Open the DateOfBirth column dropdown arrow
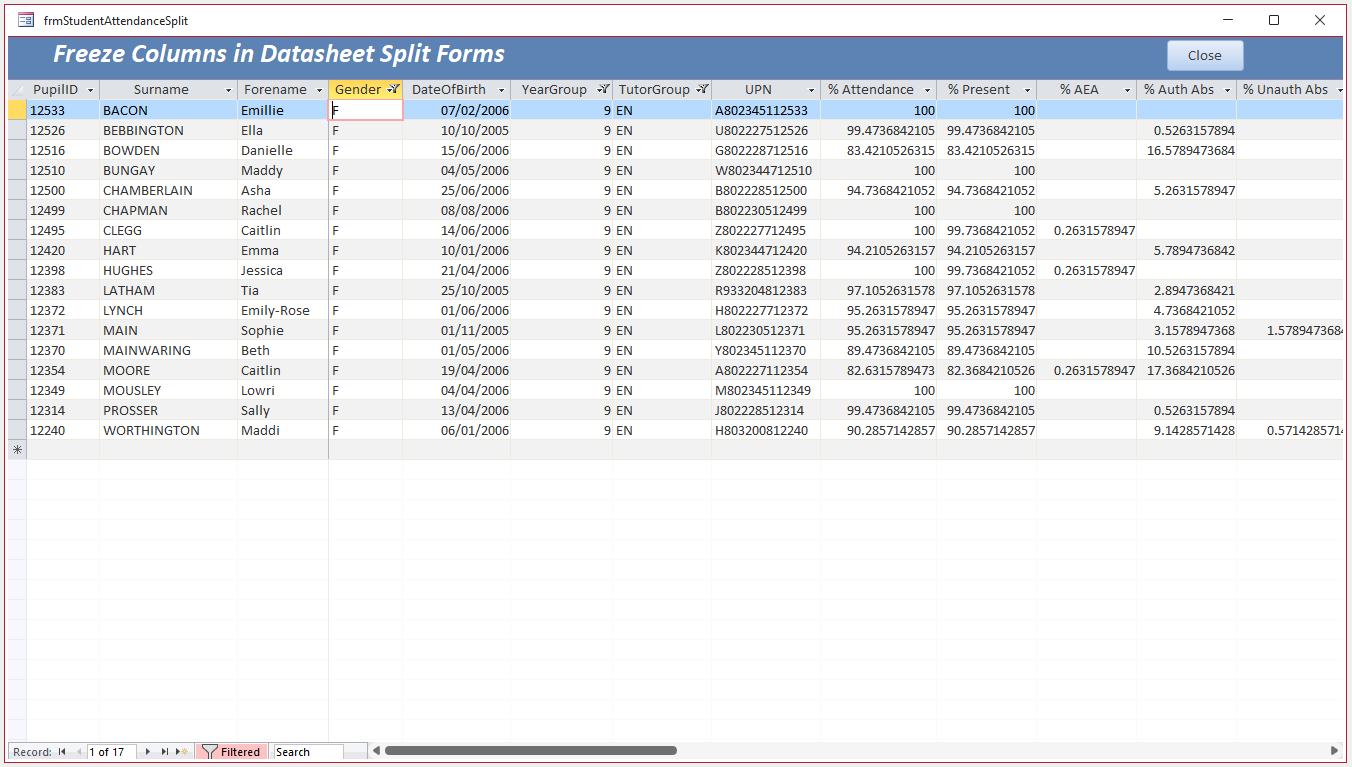 pyautogui.click(x=501, y=90)
